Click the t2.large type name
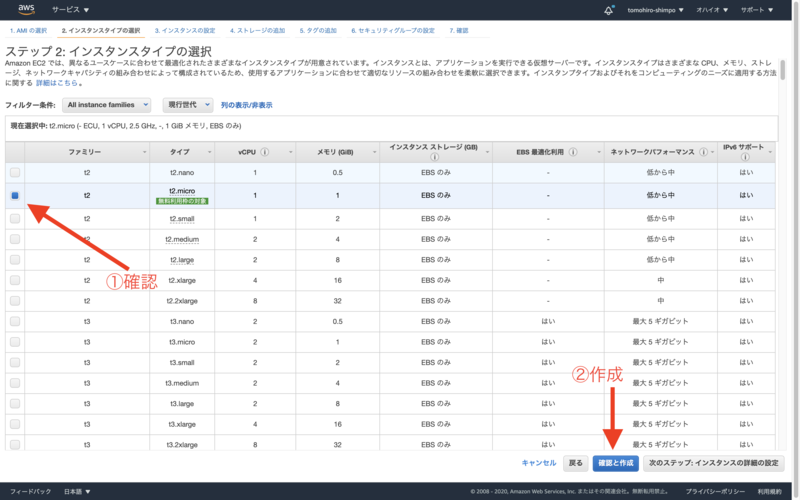Viewport: 800px width, 500px height. pyautogui.click(x=182, y=260)
